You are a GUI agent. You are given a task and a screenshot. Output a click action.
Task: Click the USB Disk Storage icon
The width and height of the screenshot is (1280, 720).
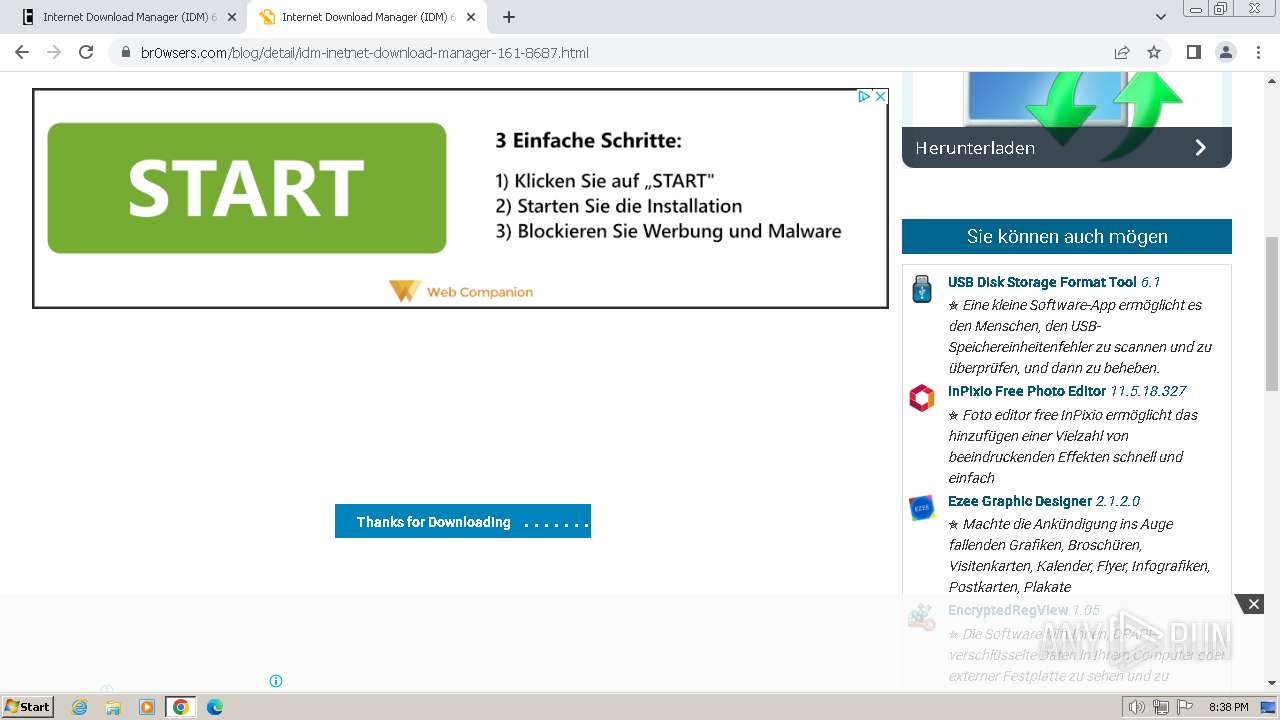click(x=922, y=289)
